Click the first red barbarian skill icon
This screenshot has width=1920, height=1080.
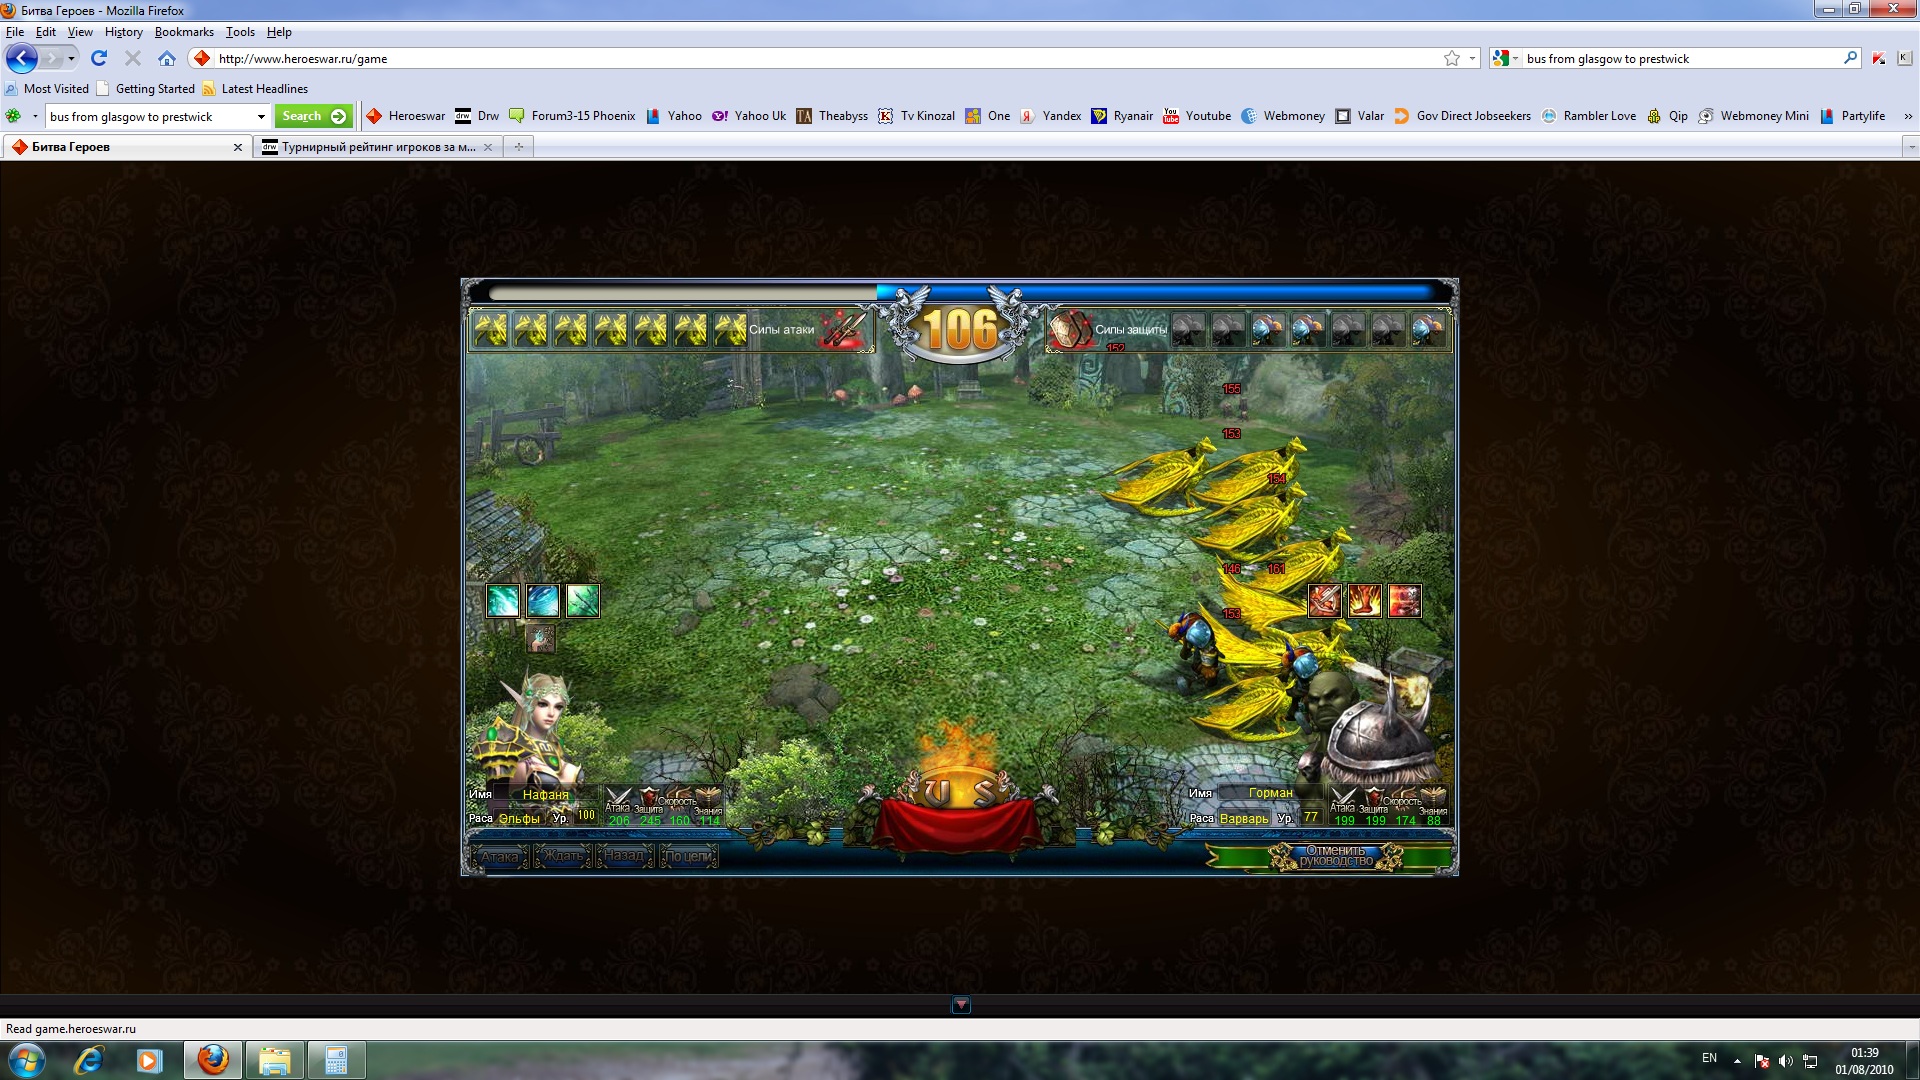1325,601
